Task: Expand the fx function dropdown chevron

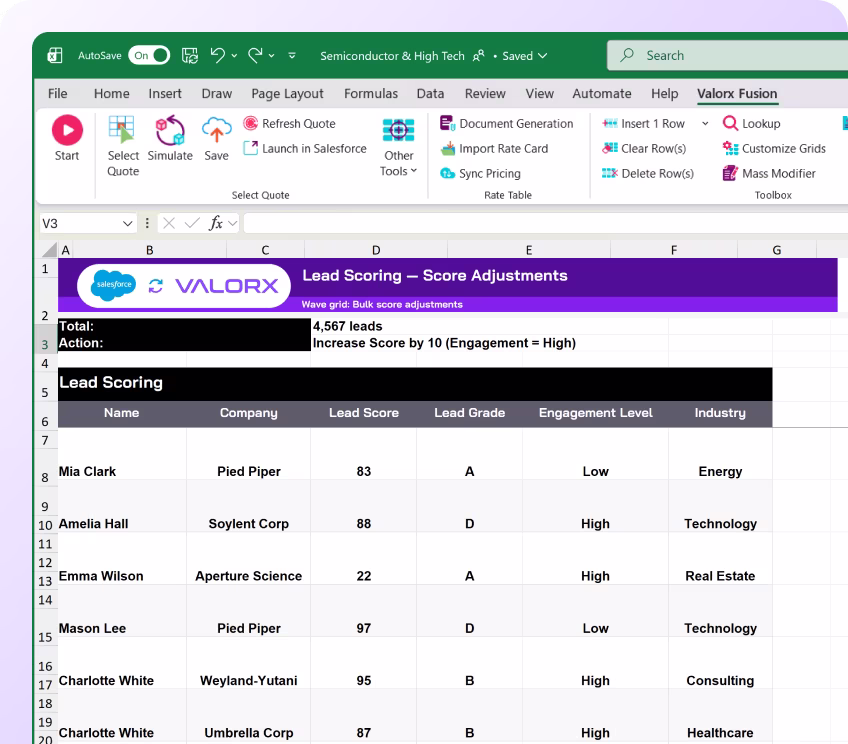Action: tap(233, 223)
